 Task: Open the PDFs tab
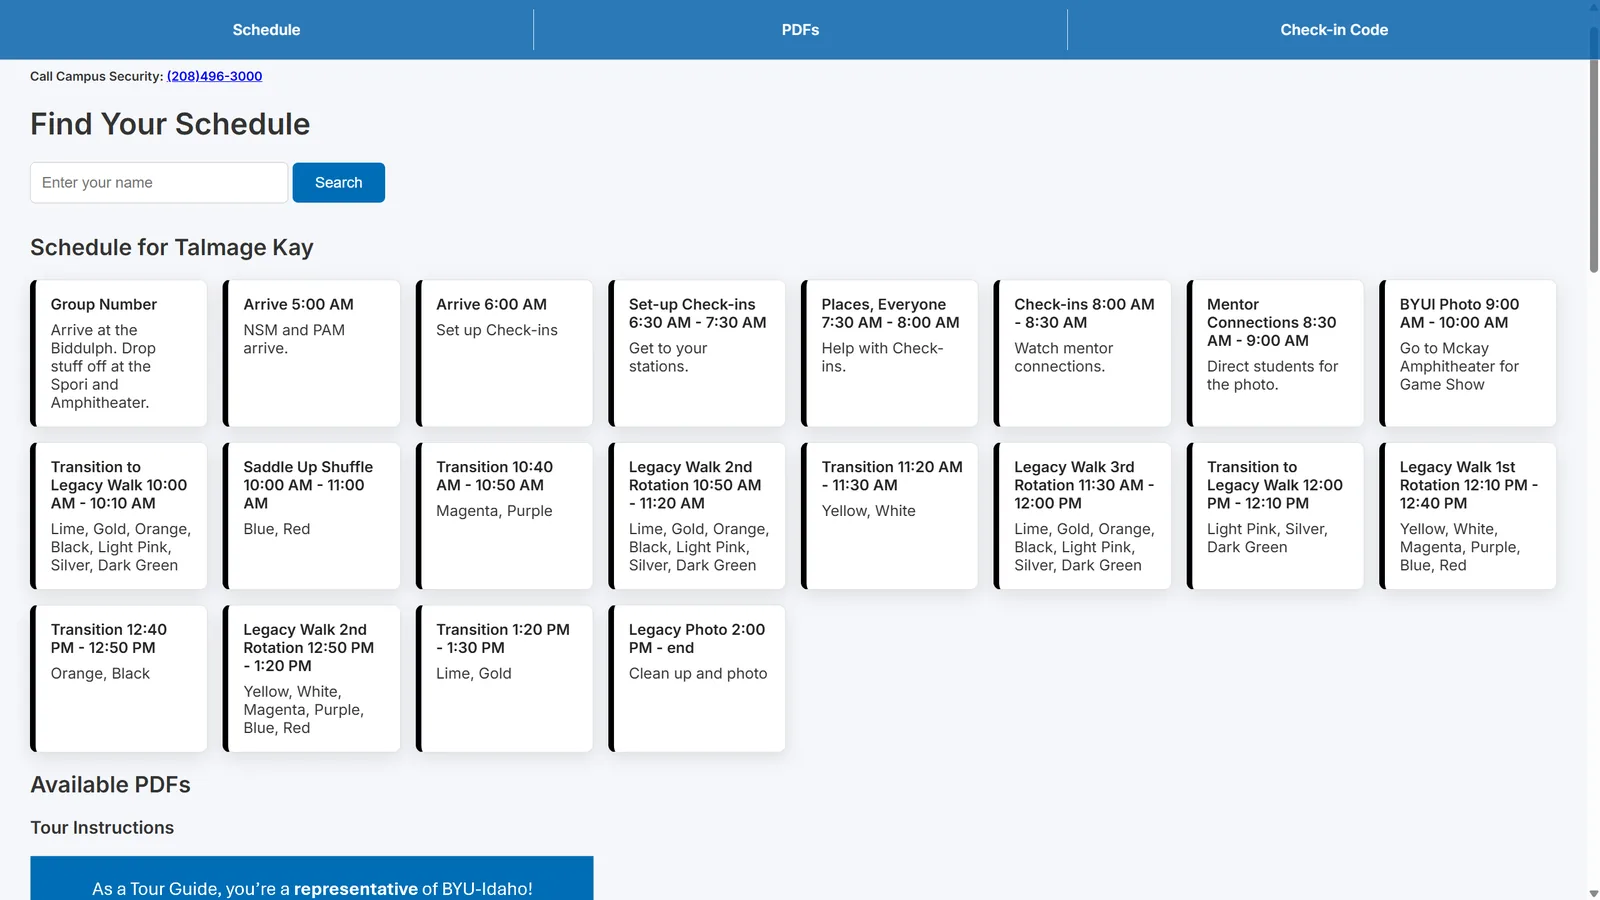pyautogui.click(x=799, y=29)
